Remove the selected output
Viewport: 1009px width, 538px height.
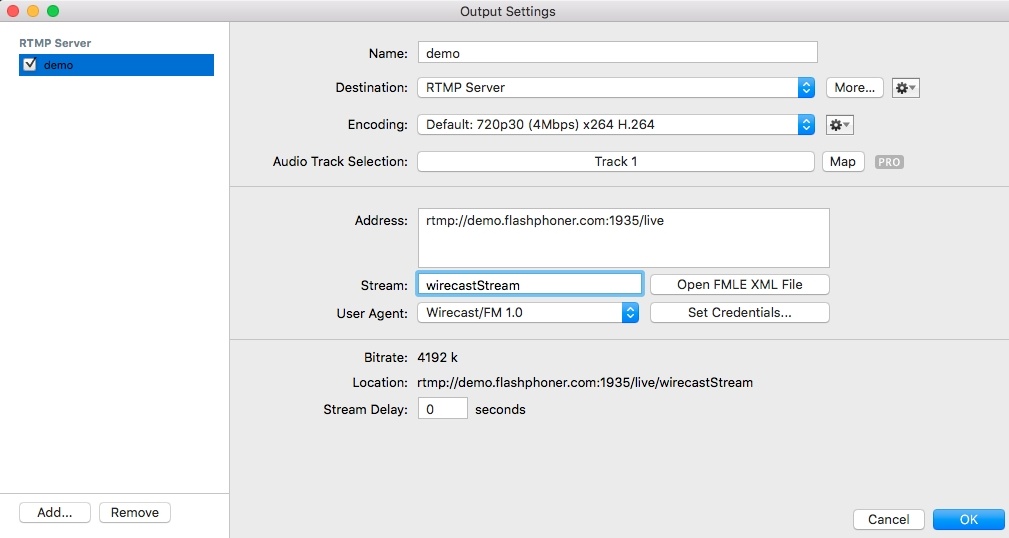135,513
